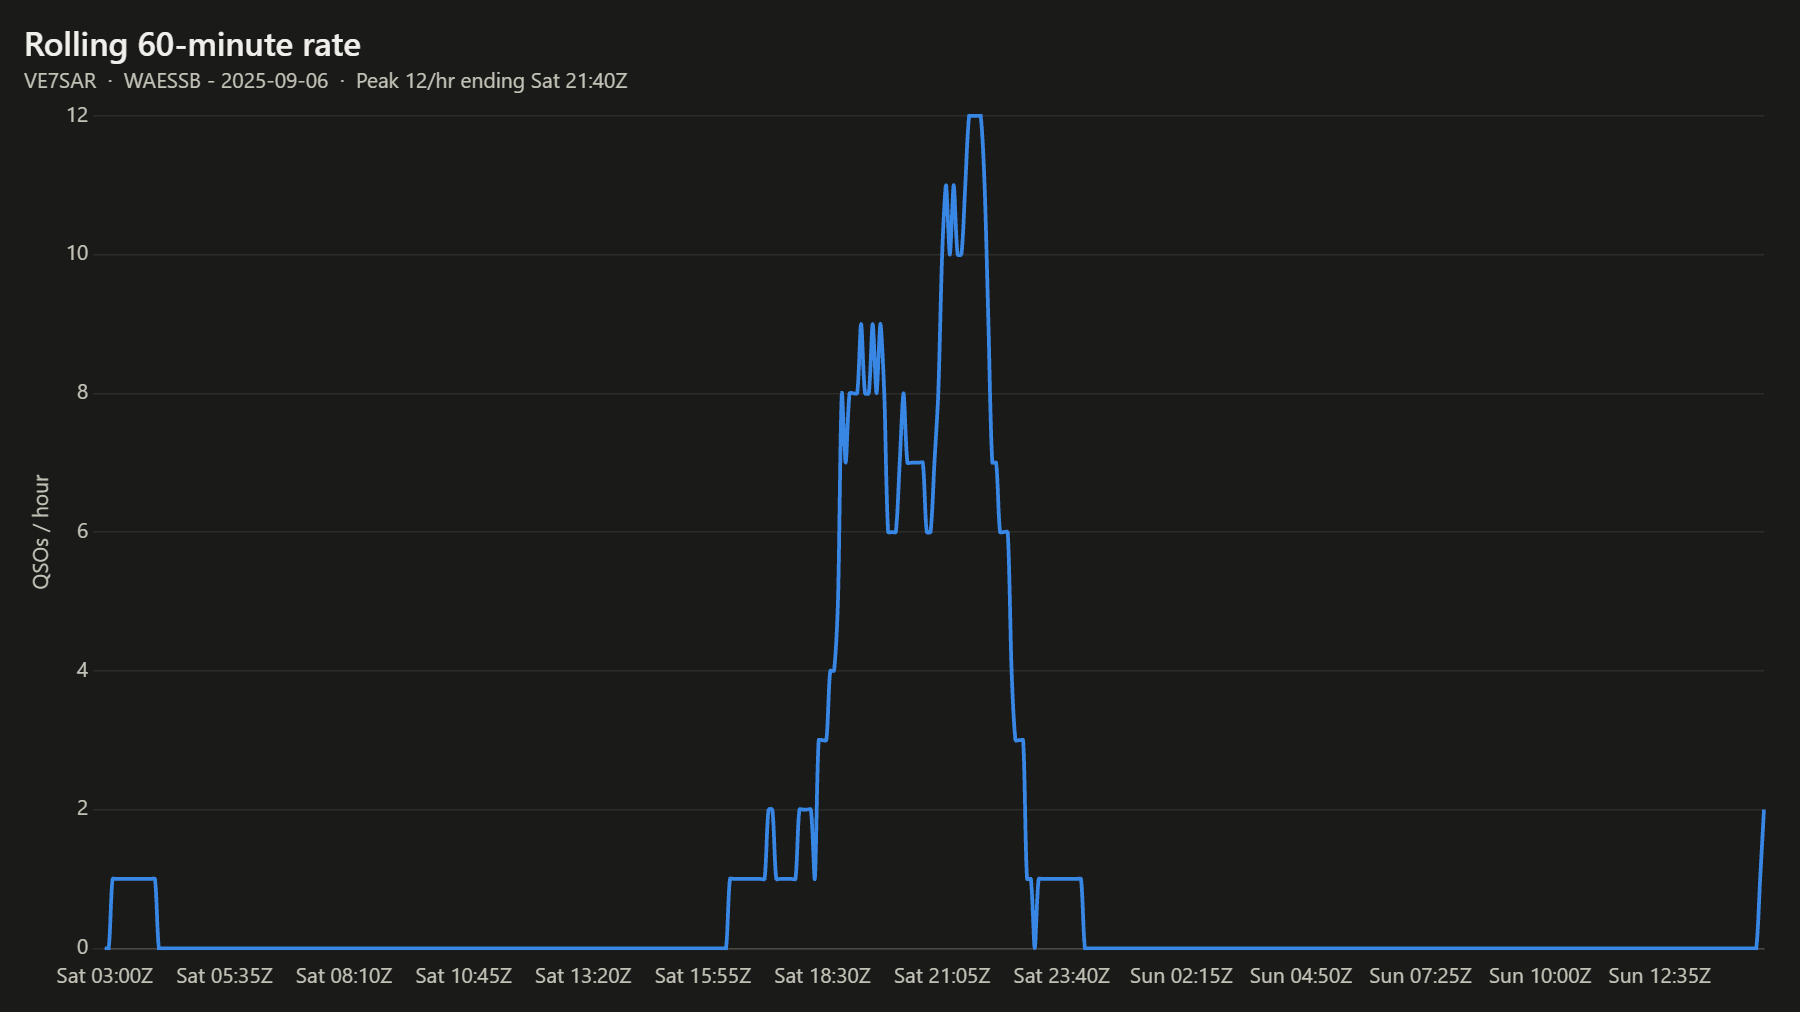Click the 'Sat 21:05Z' time label
Viewport: 1800px width, 1012px height.
942,976
